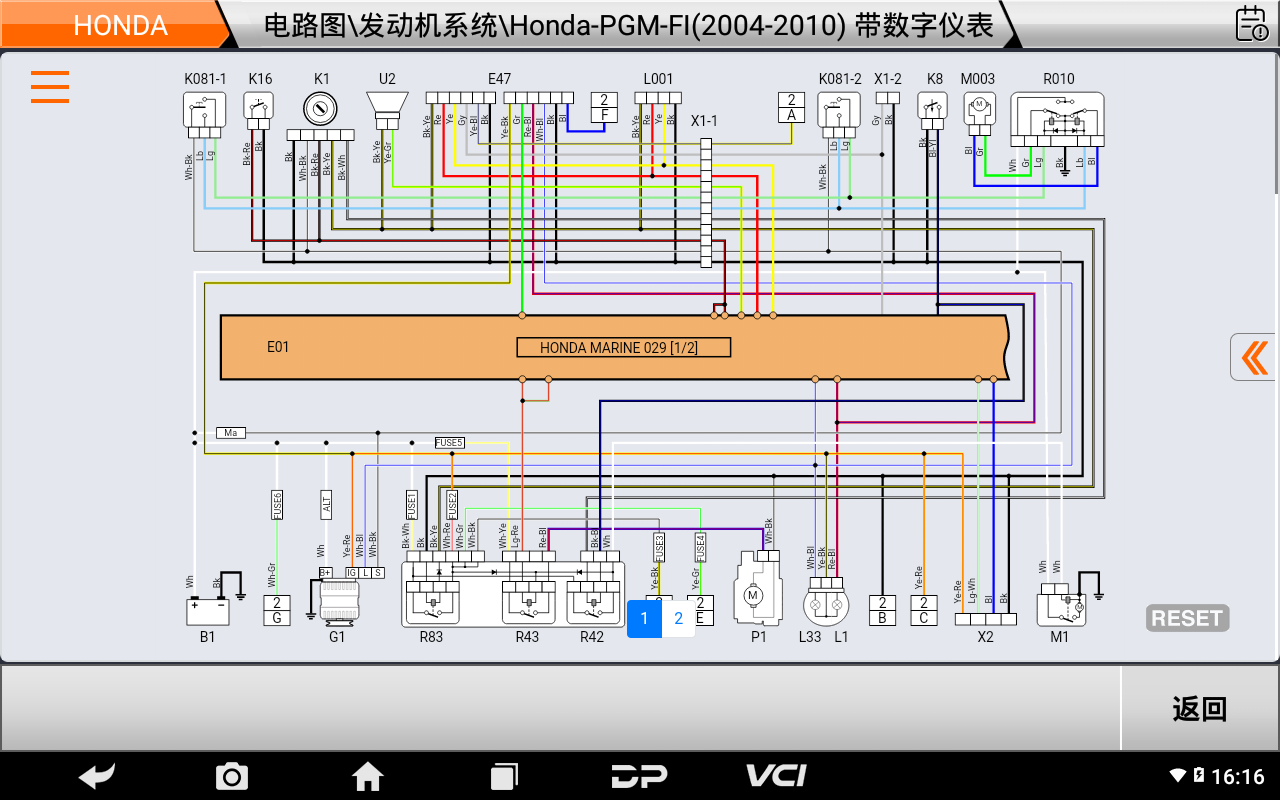Tap the DP diagnostic icon
Viewport: 1280px width, 800px height.
639,775
